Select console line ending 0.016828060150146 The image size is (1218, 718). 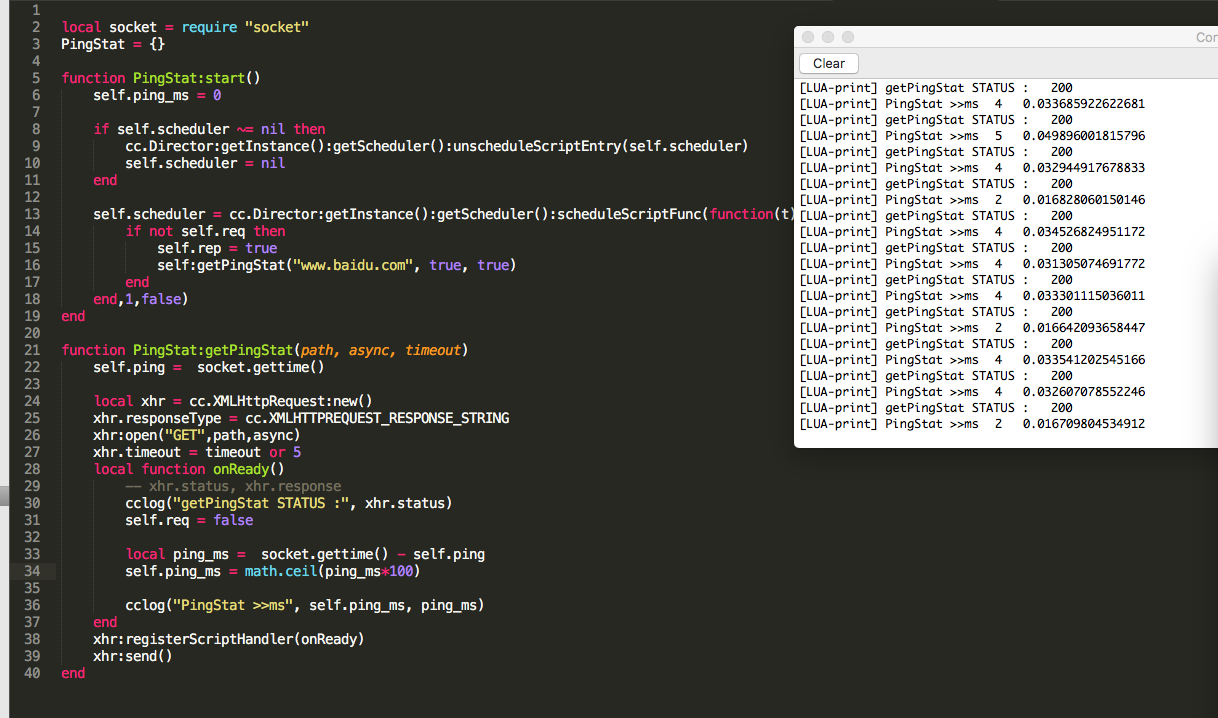click(x=972, y=200)
